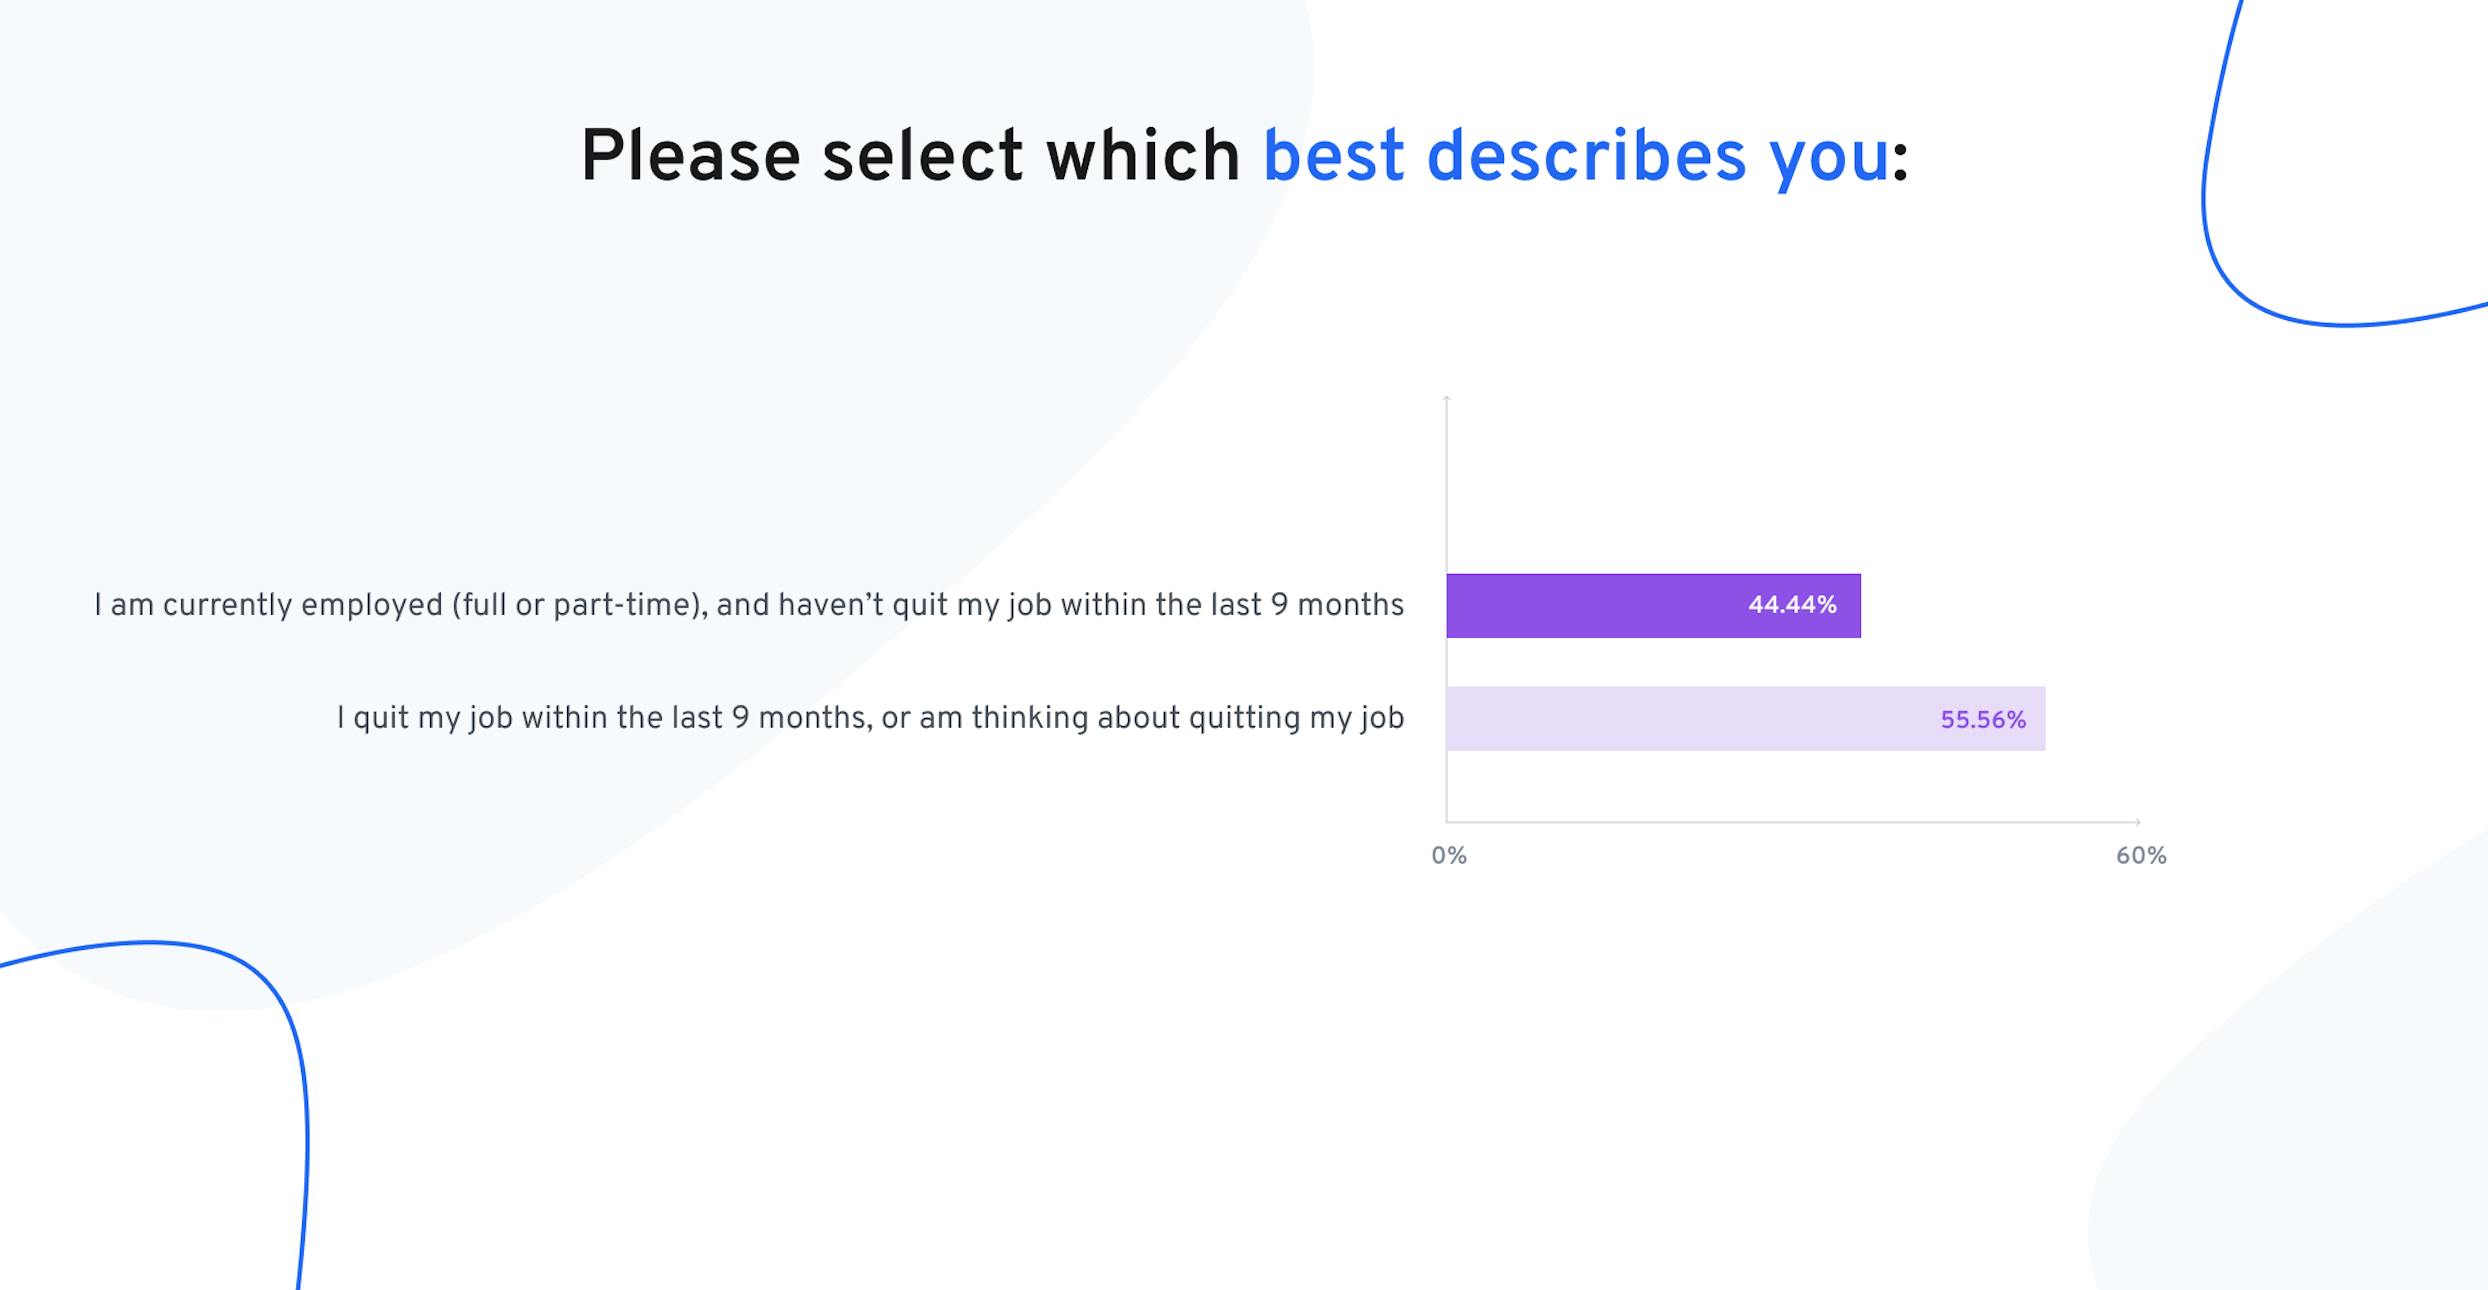Viewport: 2488px width, 1290px height.
Task: Click the horizontal axis line below the bars
Action: 1792,822
